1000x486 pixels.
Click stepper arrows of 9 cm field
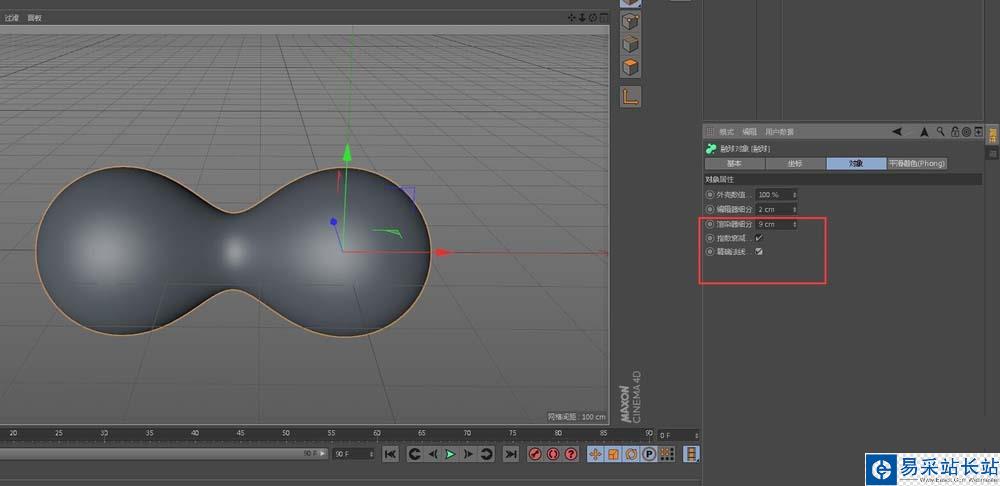pos(795,225)
